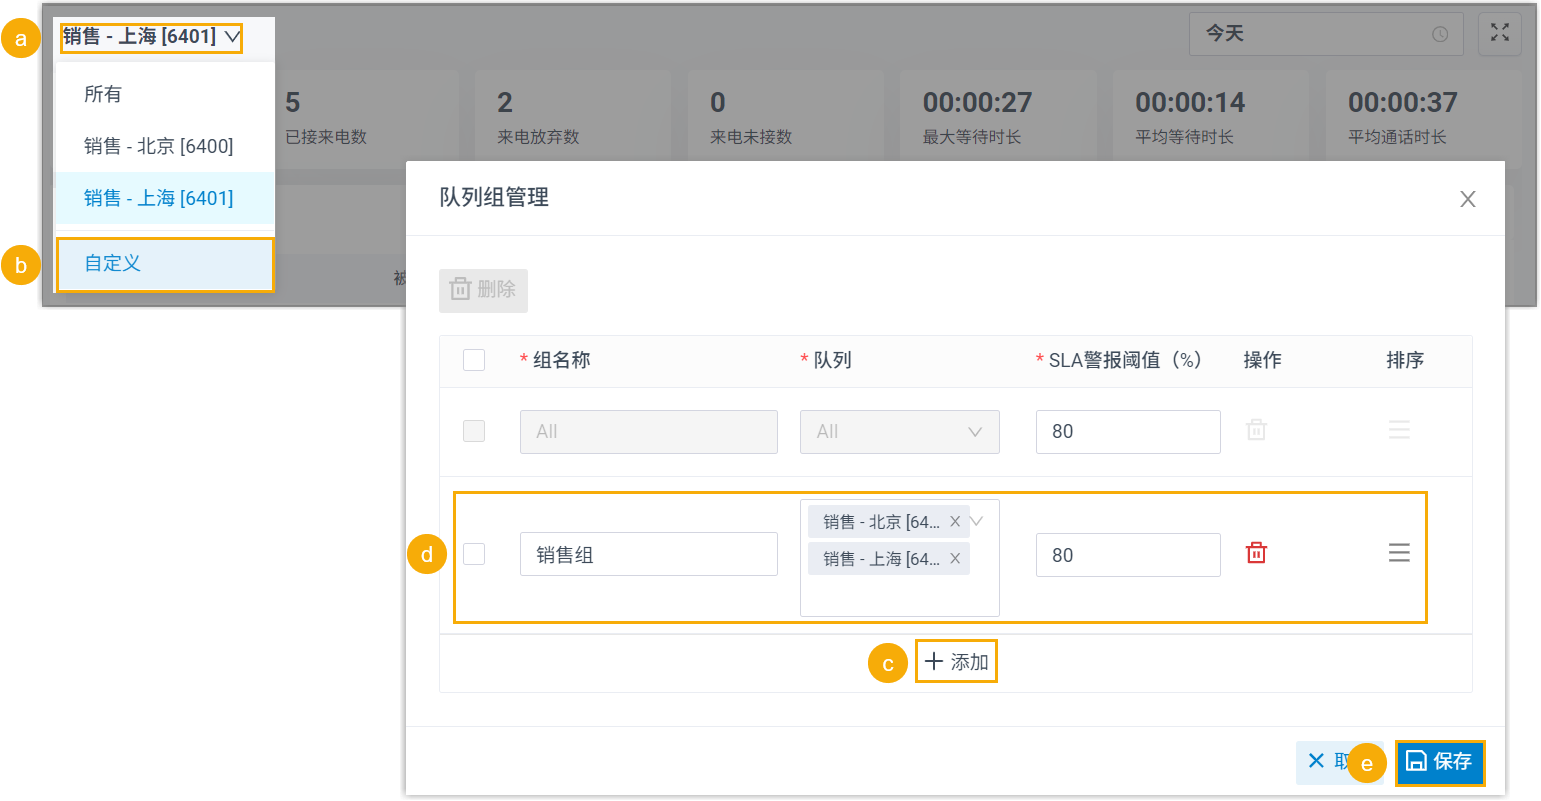Click the sort handle icon for All row
The image size is (1541, 801).
pos(1398,431)
